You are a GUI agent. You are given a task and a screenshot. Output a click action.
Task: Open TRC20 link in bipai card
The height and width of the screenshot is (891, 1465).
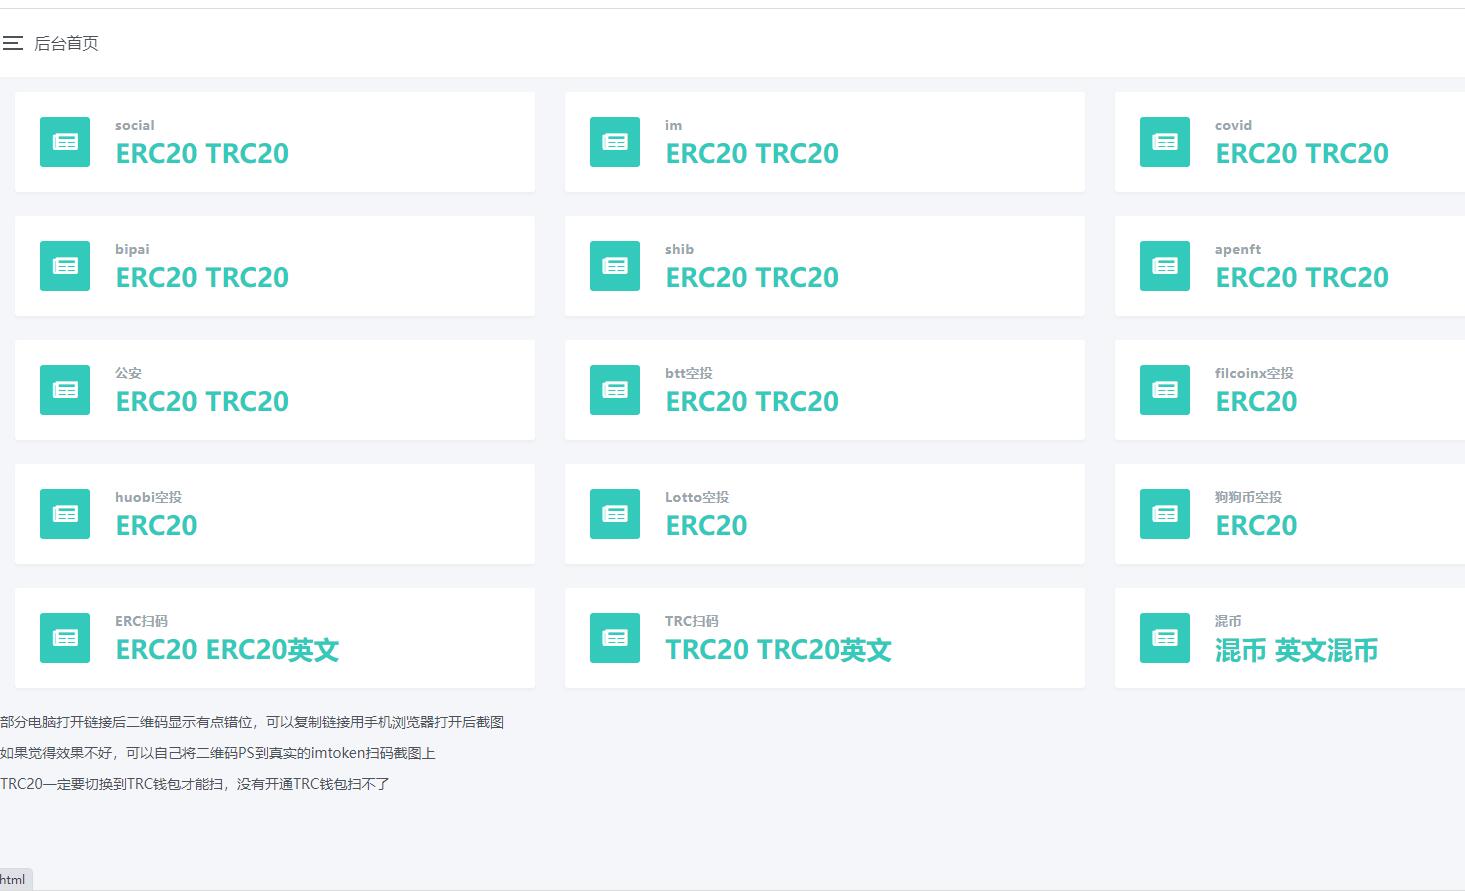[246, 278]
